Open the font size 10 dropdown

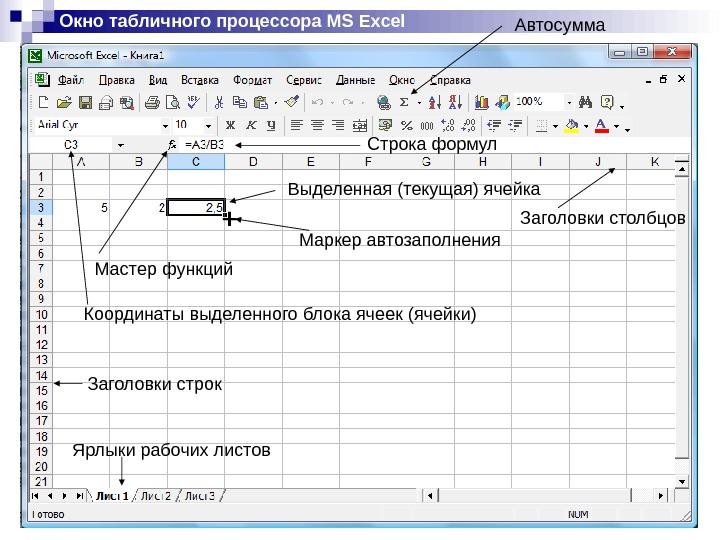tap(208, 125)
